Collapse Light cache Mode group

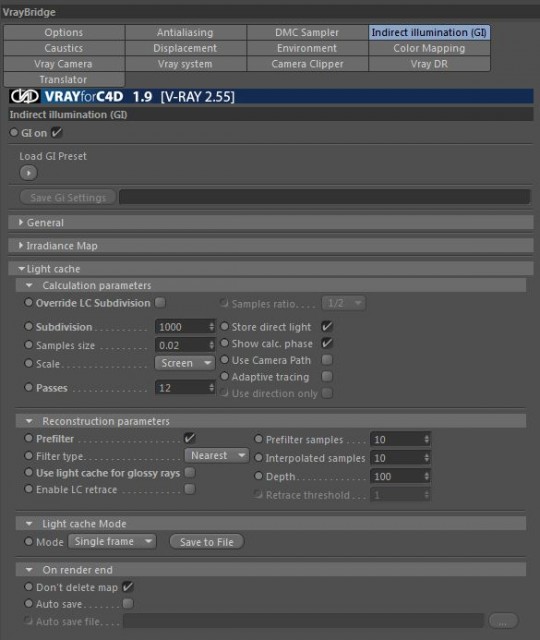[x=29, y=523]
